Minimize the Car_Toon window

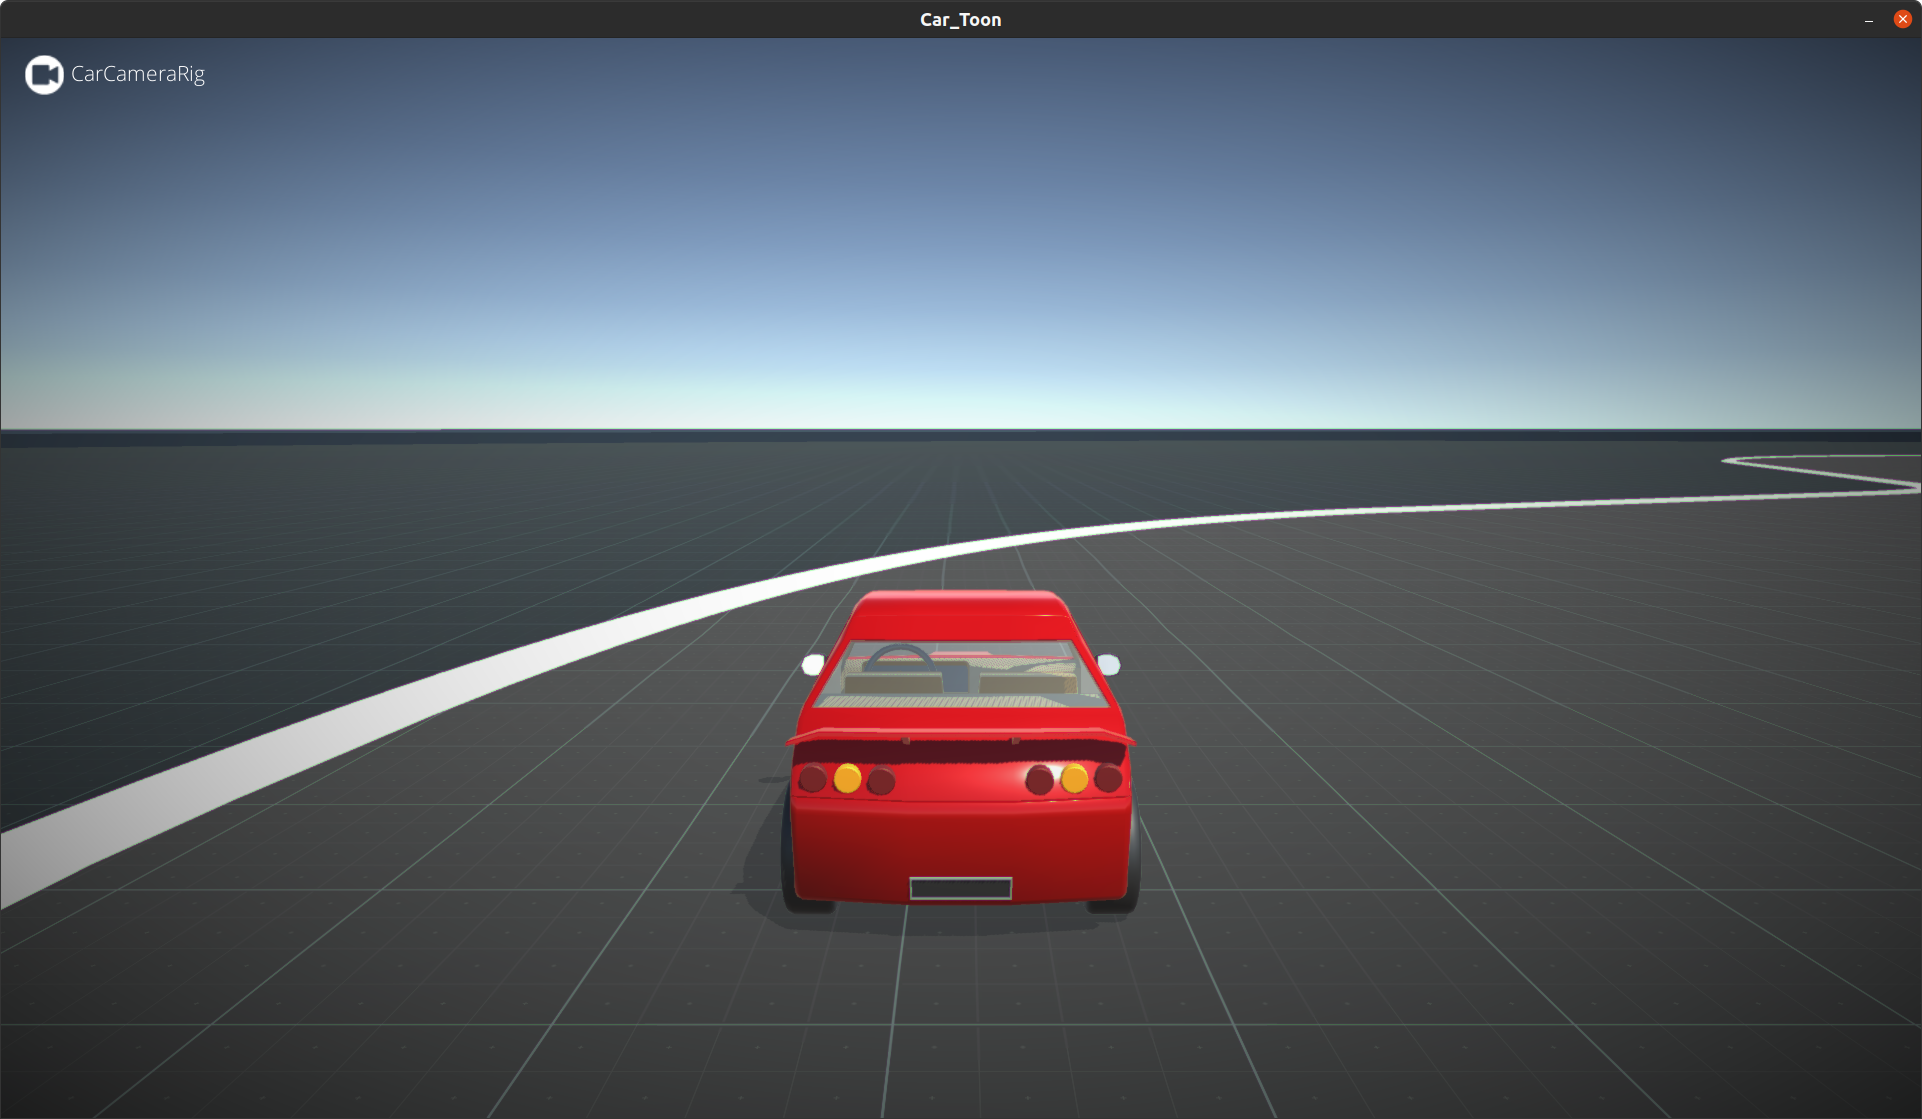coord(1868,19)
